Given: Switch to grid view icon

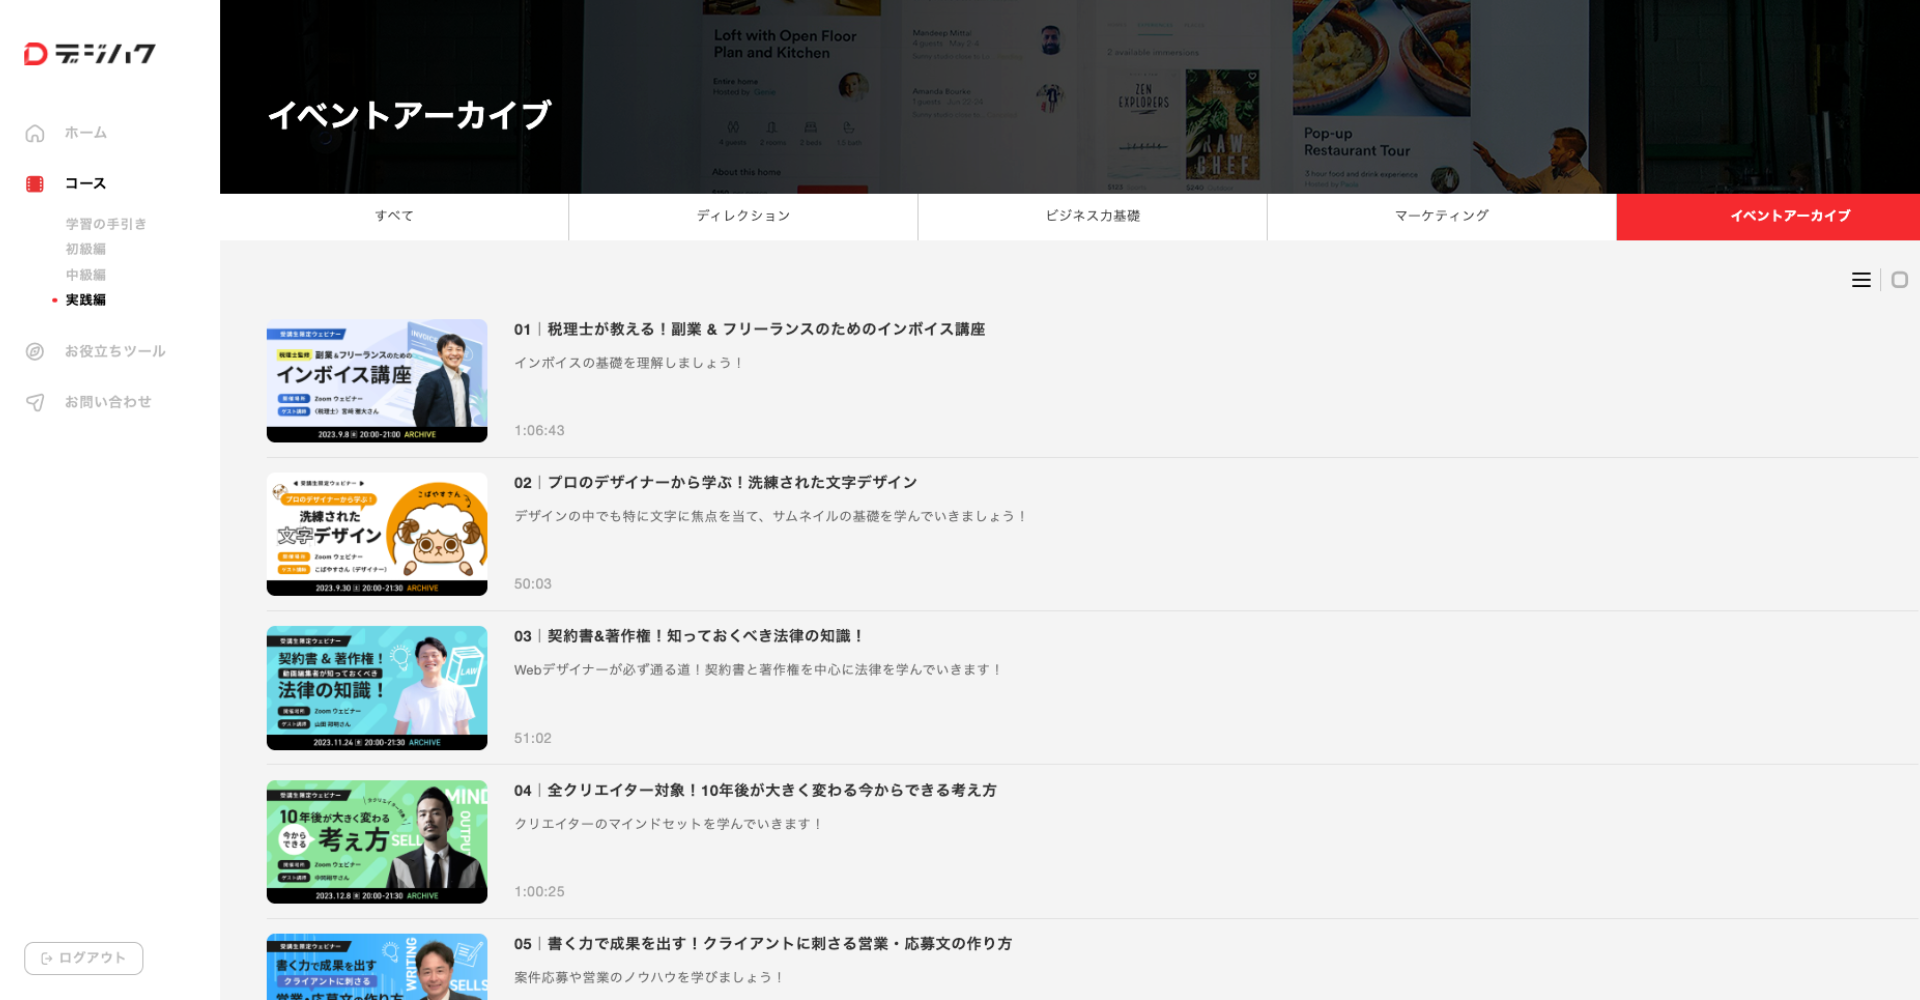Looking at the screenshot, I should click(x=1900, y=280).
